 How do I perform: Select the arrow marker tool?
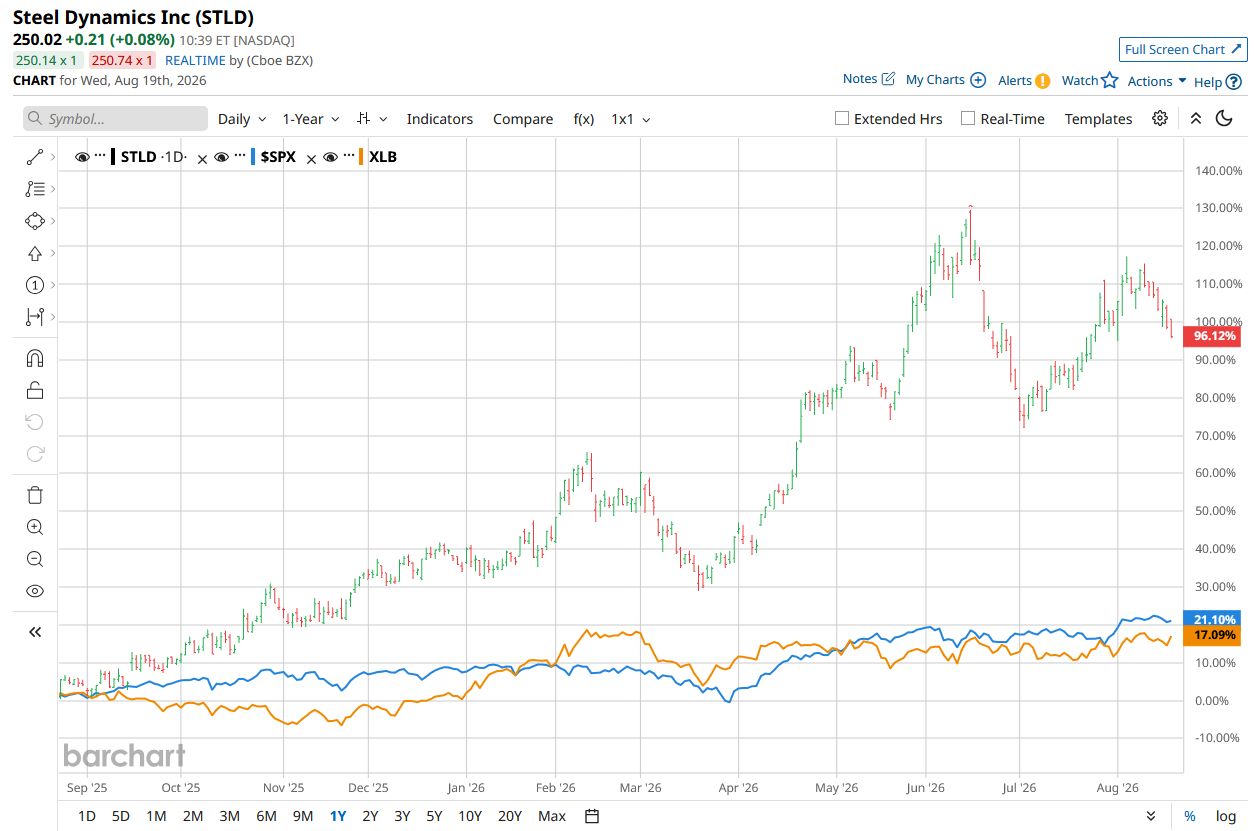pyautogui.click(x=35, y=253)
